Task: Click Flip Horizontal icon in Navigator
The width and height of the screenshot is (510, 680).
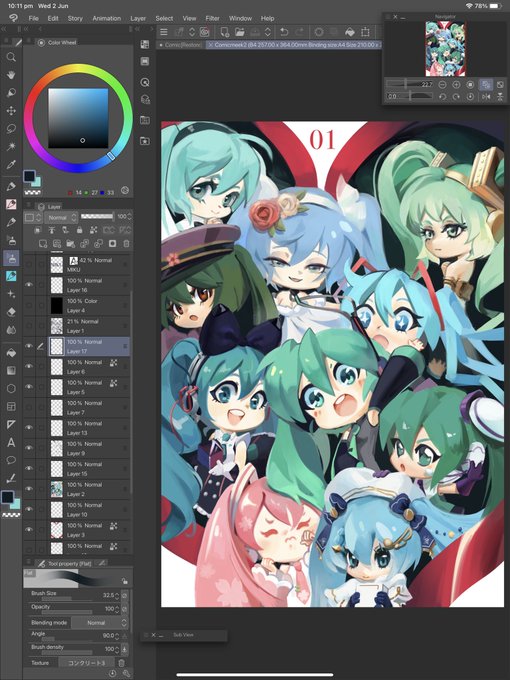Action: tap(486, 97)
